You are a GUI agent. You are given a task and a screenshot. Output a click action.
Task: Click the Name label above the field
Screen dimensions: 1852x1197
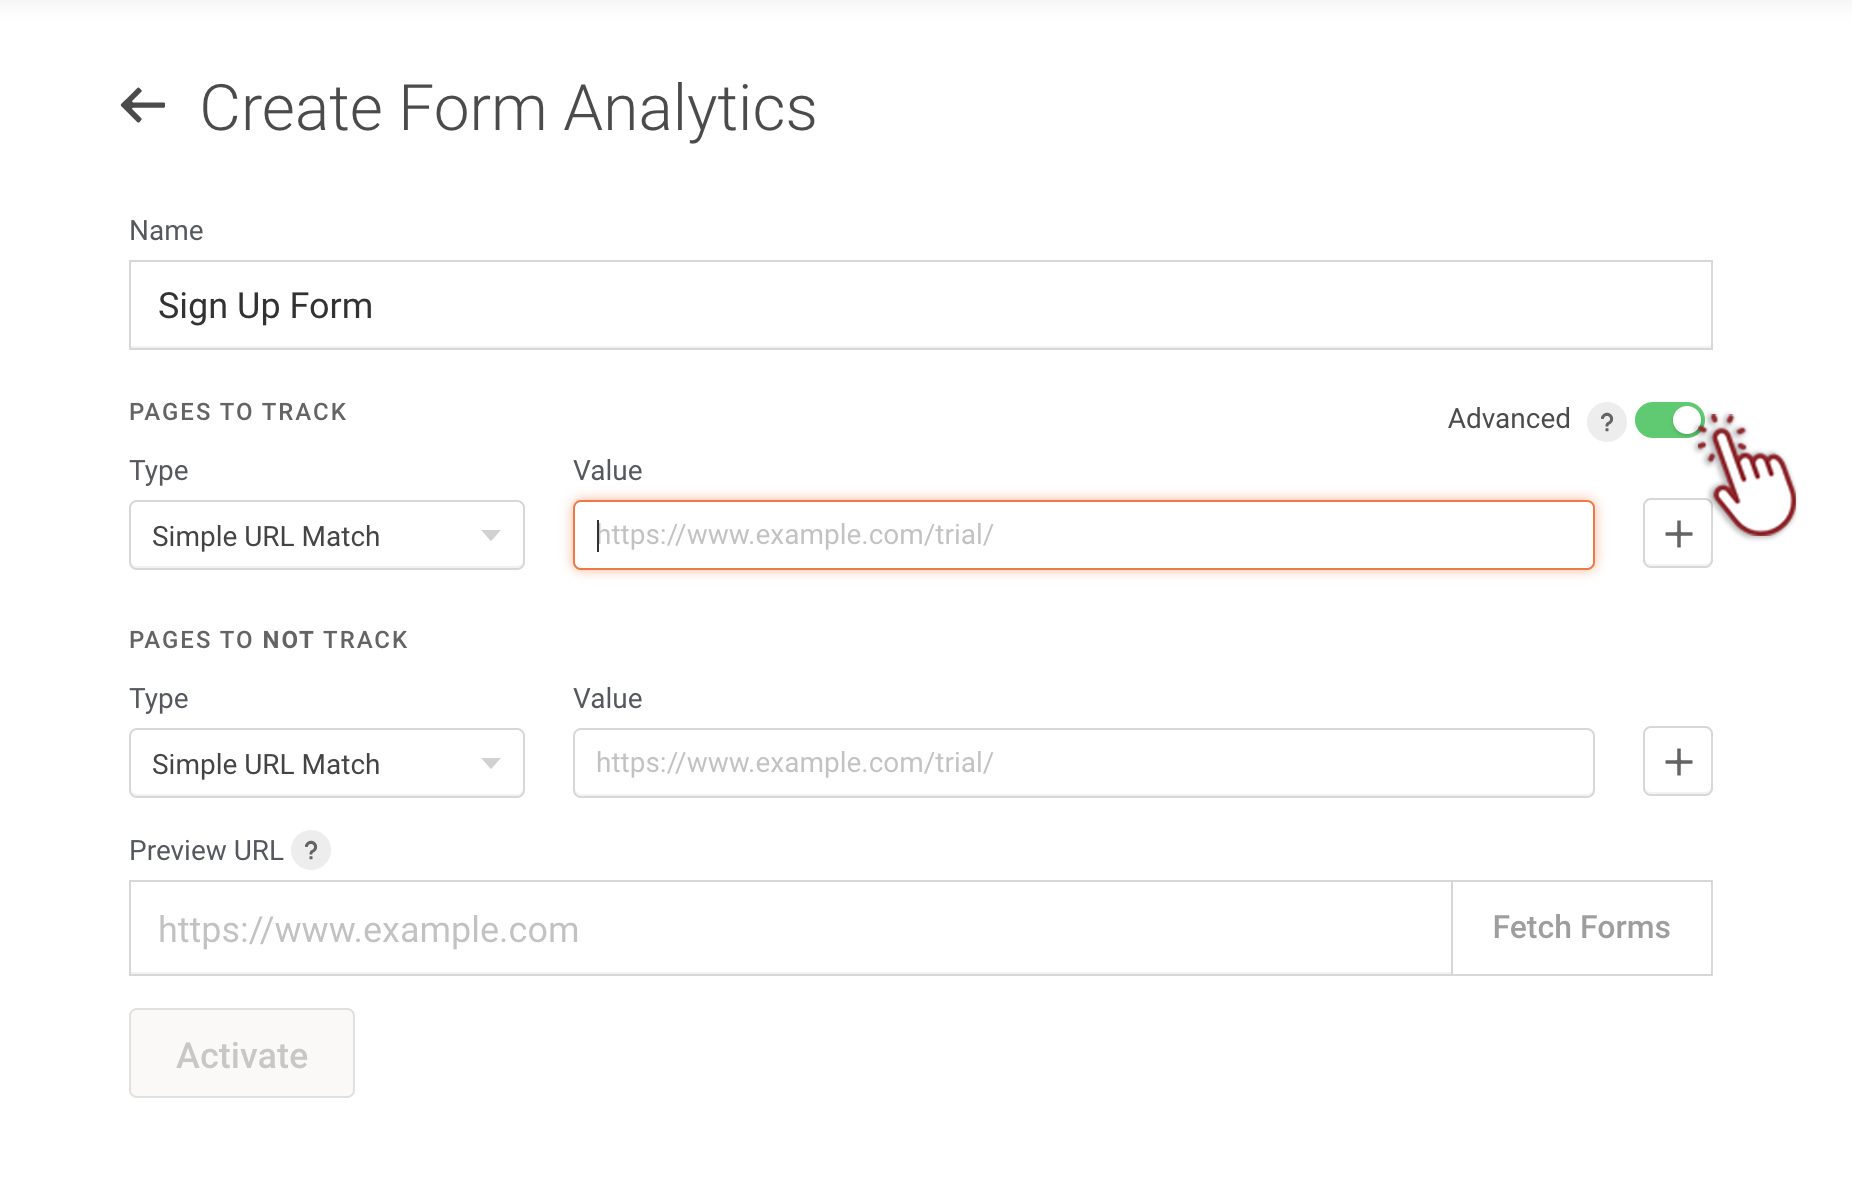pos(166,231)
